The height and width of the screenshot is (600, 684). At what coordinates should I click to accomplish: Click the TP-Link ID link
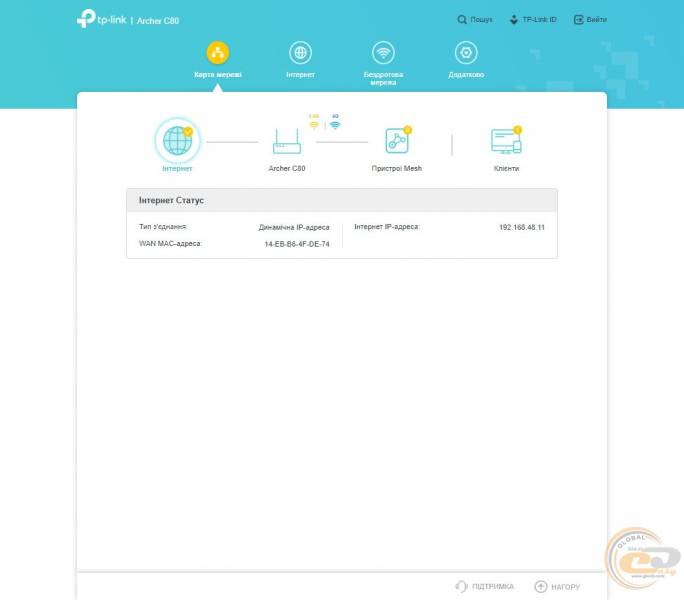[533, 20]
